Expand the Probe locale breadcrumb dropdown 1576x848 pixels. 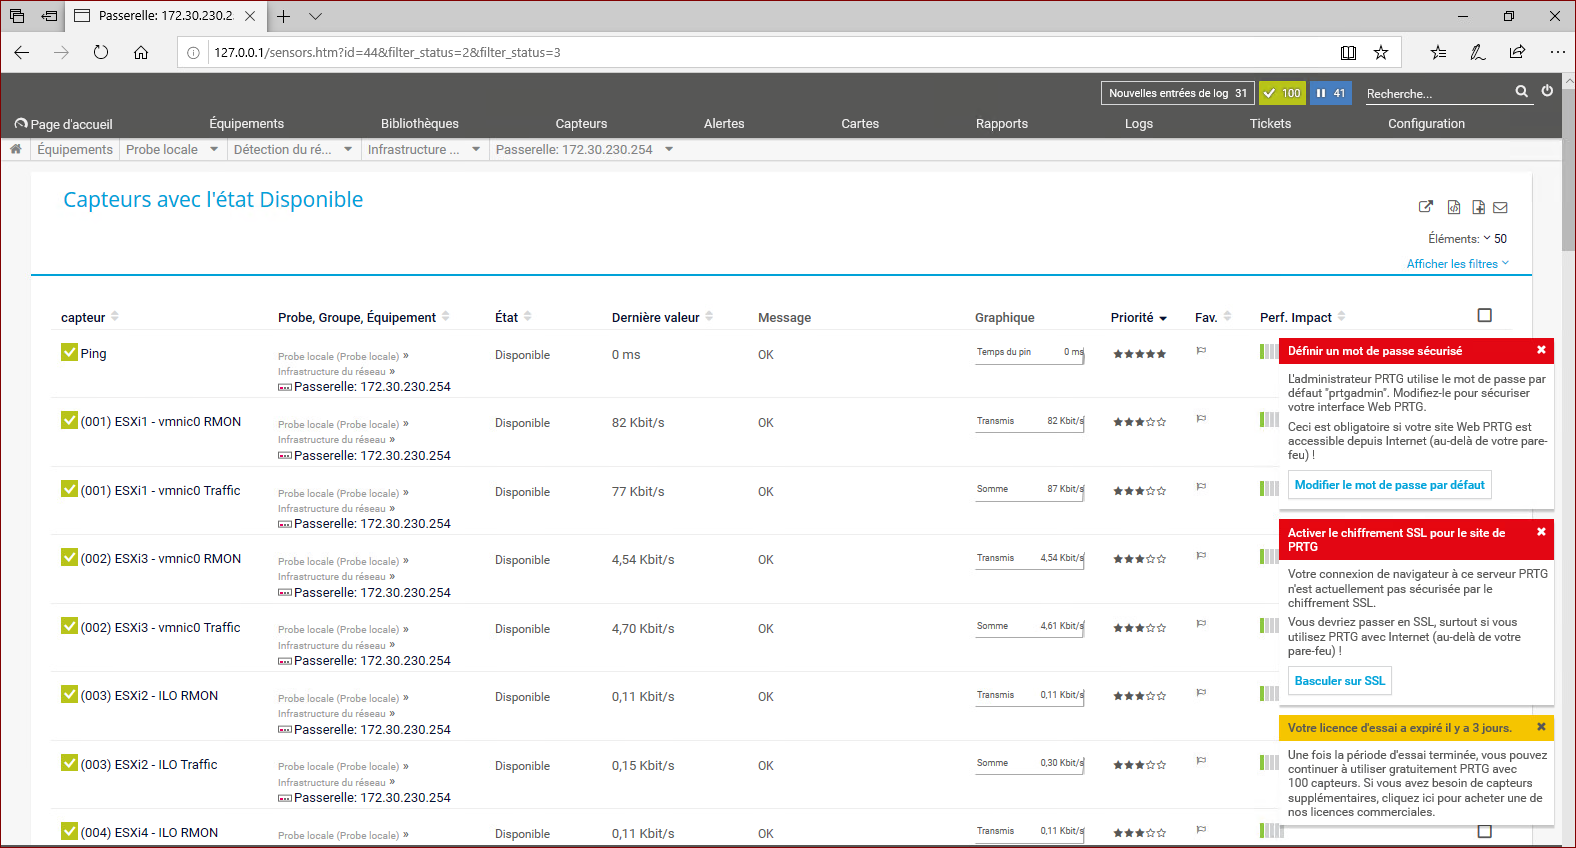(214, 149)
